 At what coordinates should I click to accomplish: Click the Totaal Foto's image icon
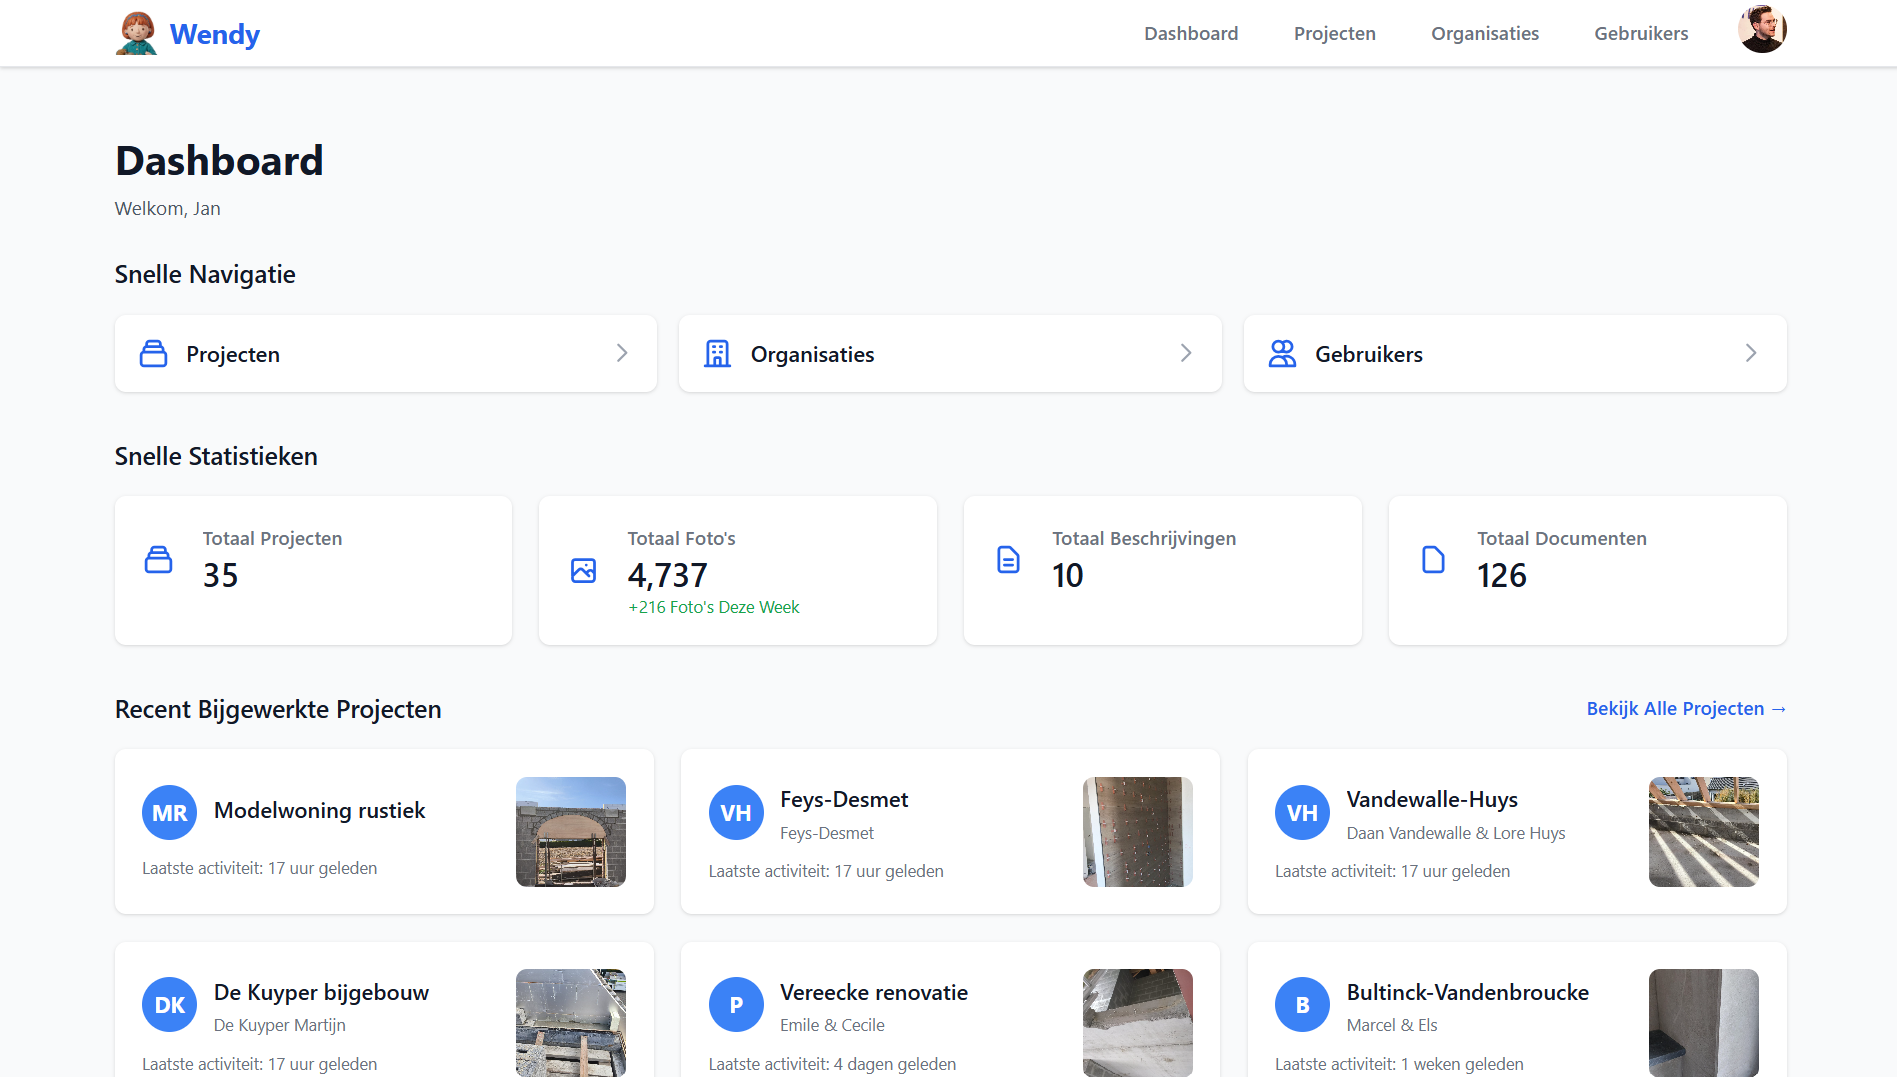coord(583,571)
